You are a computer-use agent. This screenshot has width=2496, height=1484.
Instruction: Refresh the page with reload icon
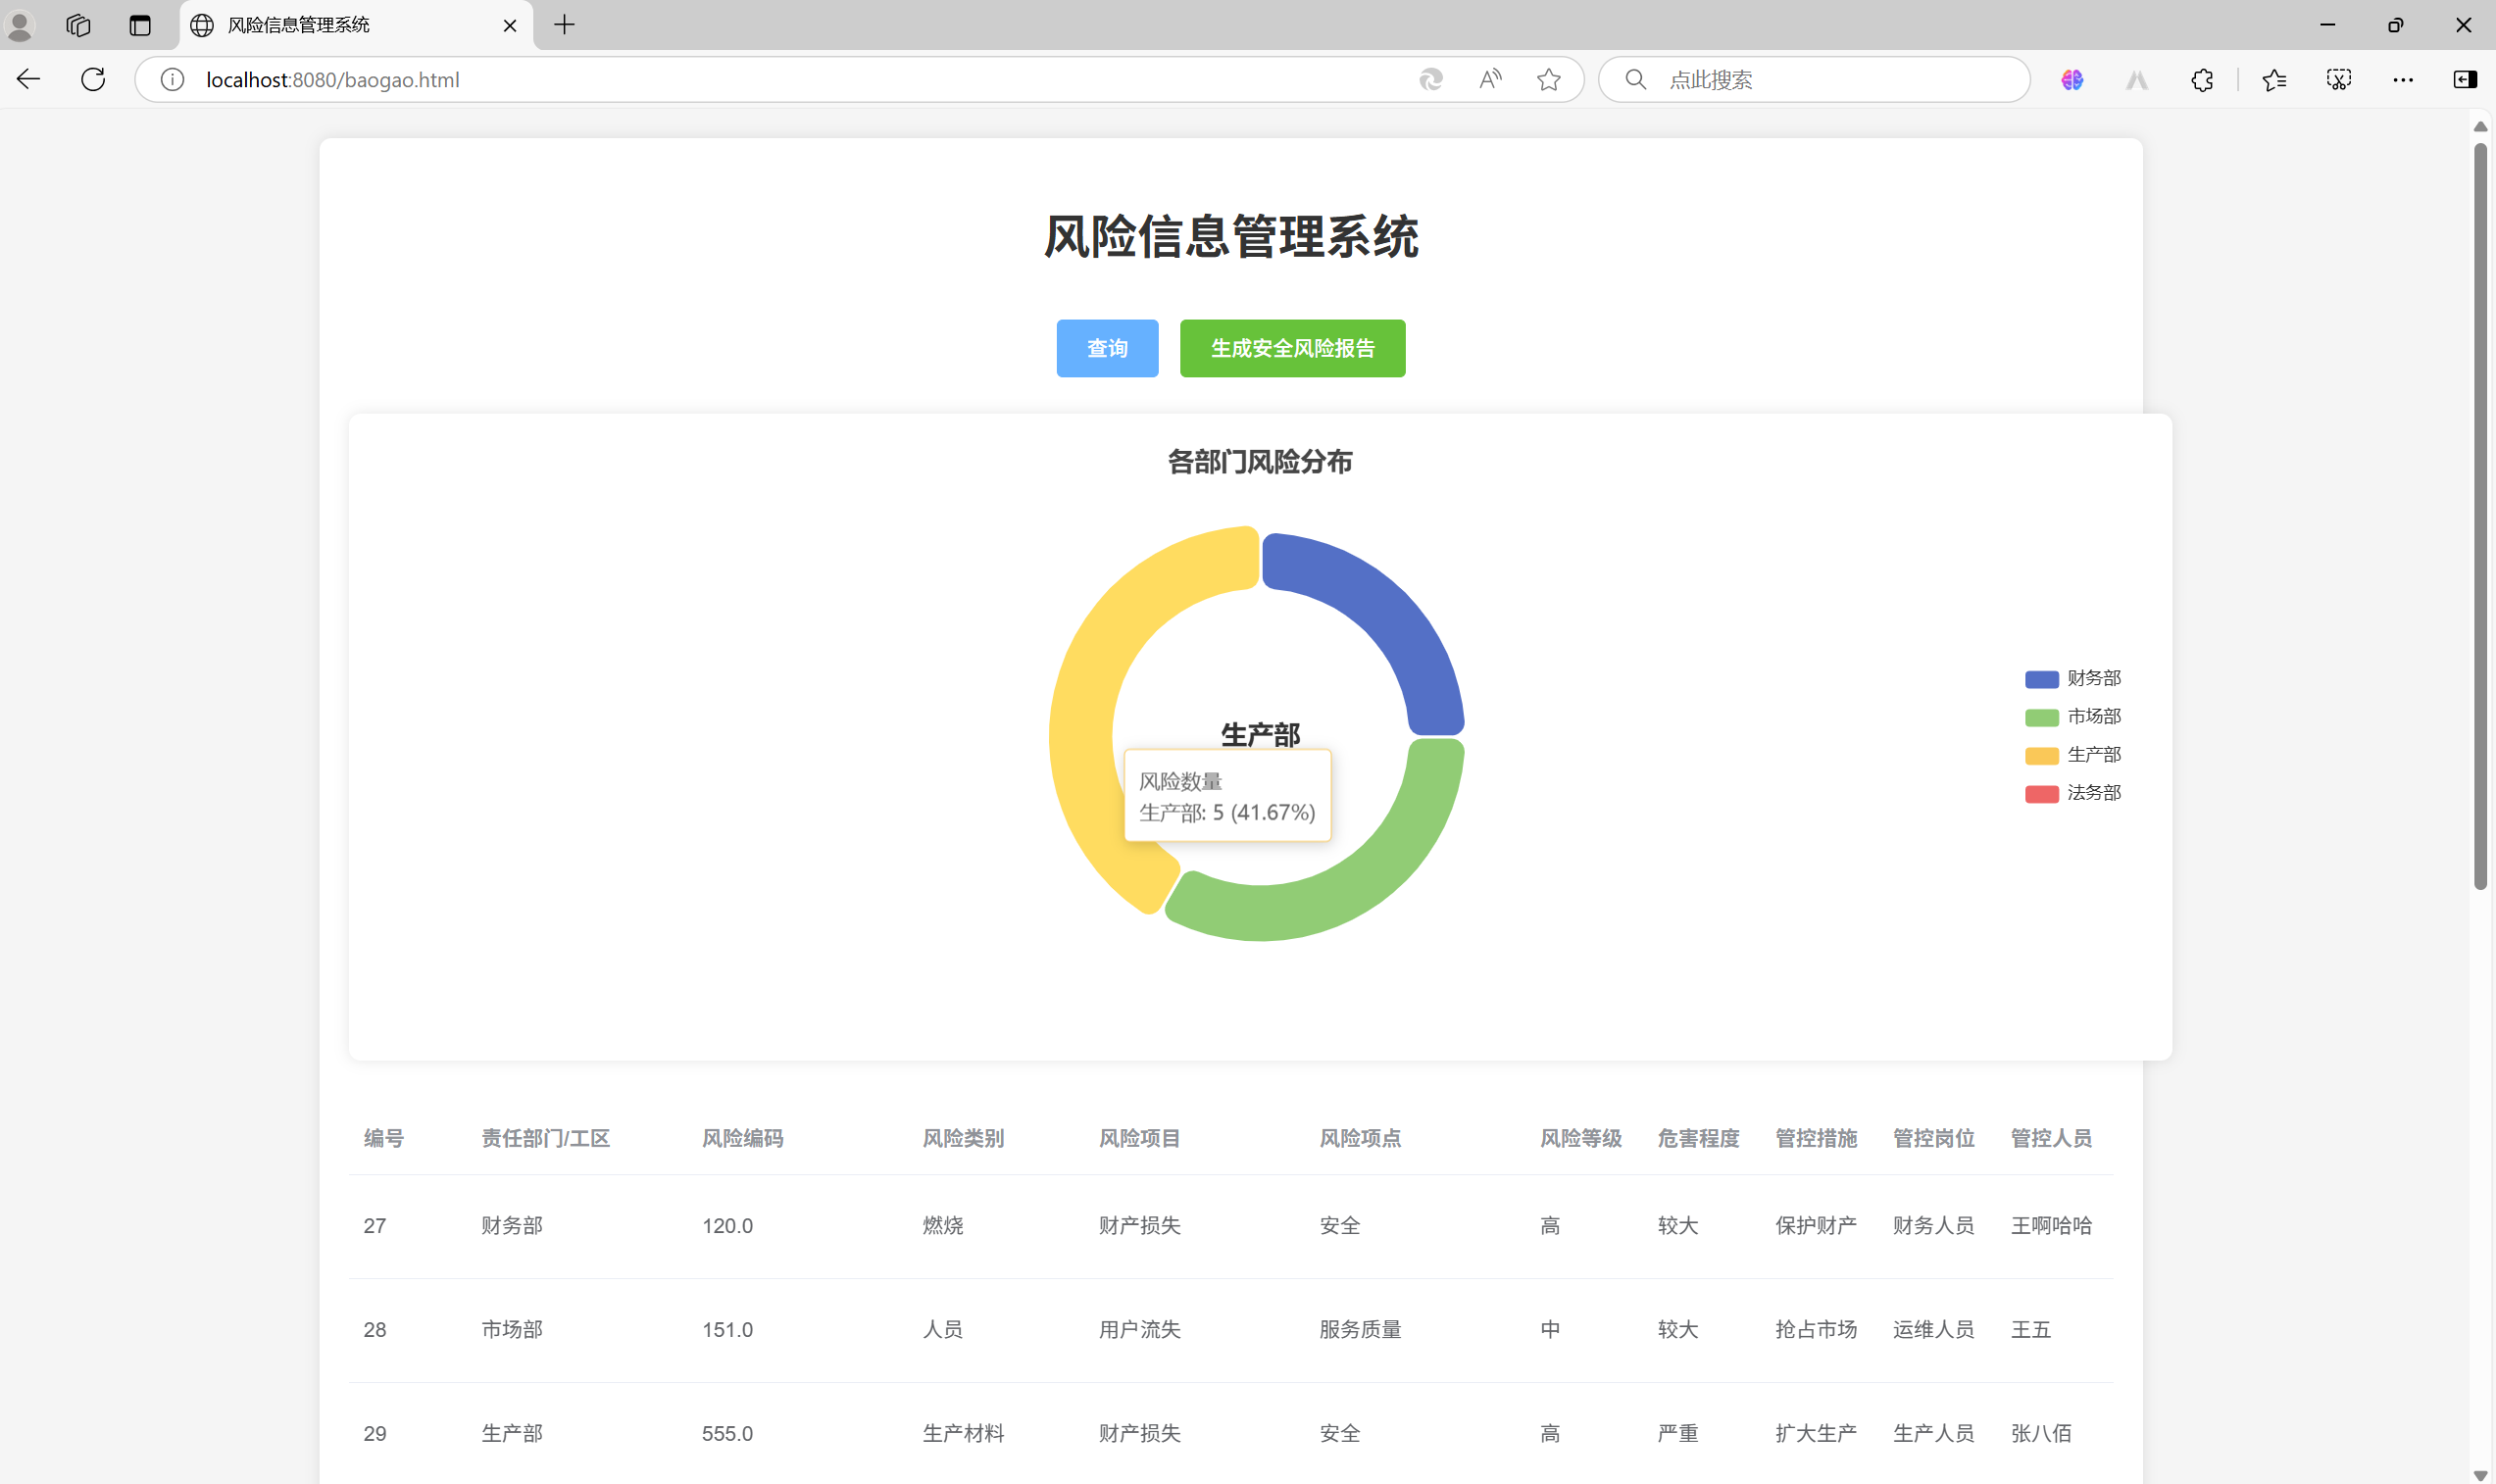[93, 79]
